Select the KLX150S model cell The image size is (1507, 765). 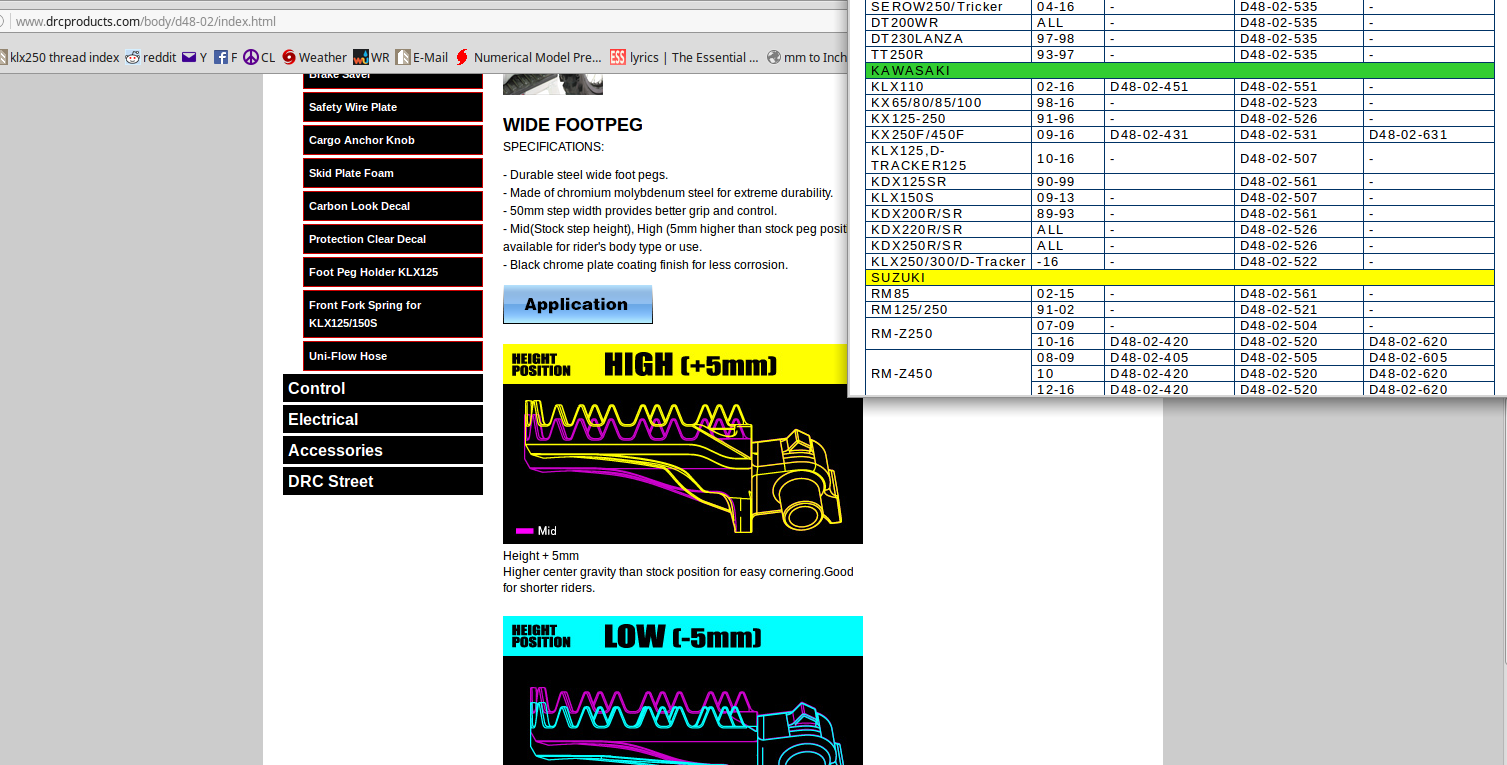[x=948, y=197]
